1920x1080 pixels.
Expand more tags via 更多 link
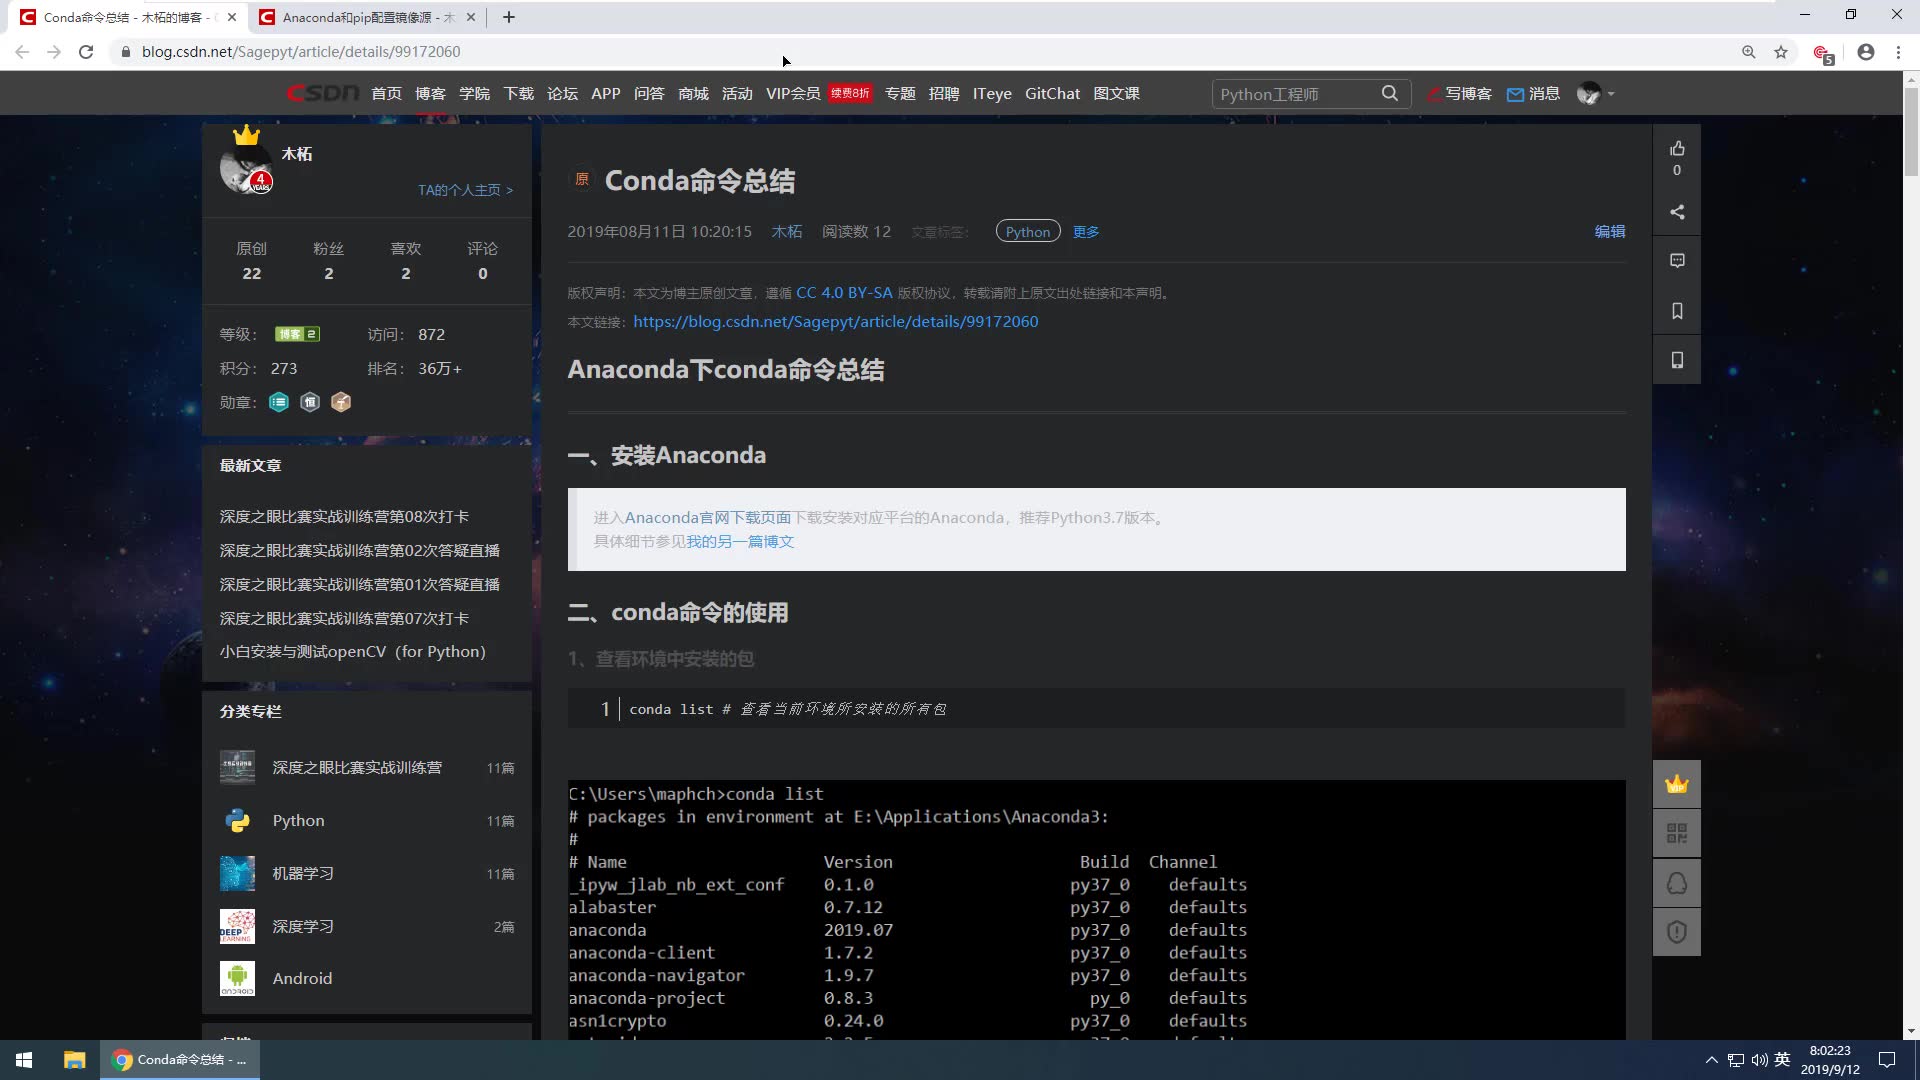point(1085,232)
